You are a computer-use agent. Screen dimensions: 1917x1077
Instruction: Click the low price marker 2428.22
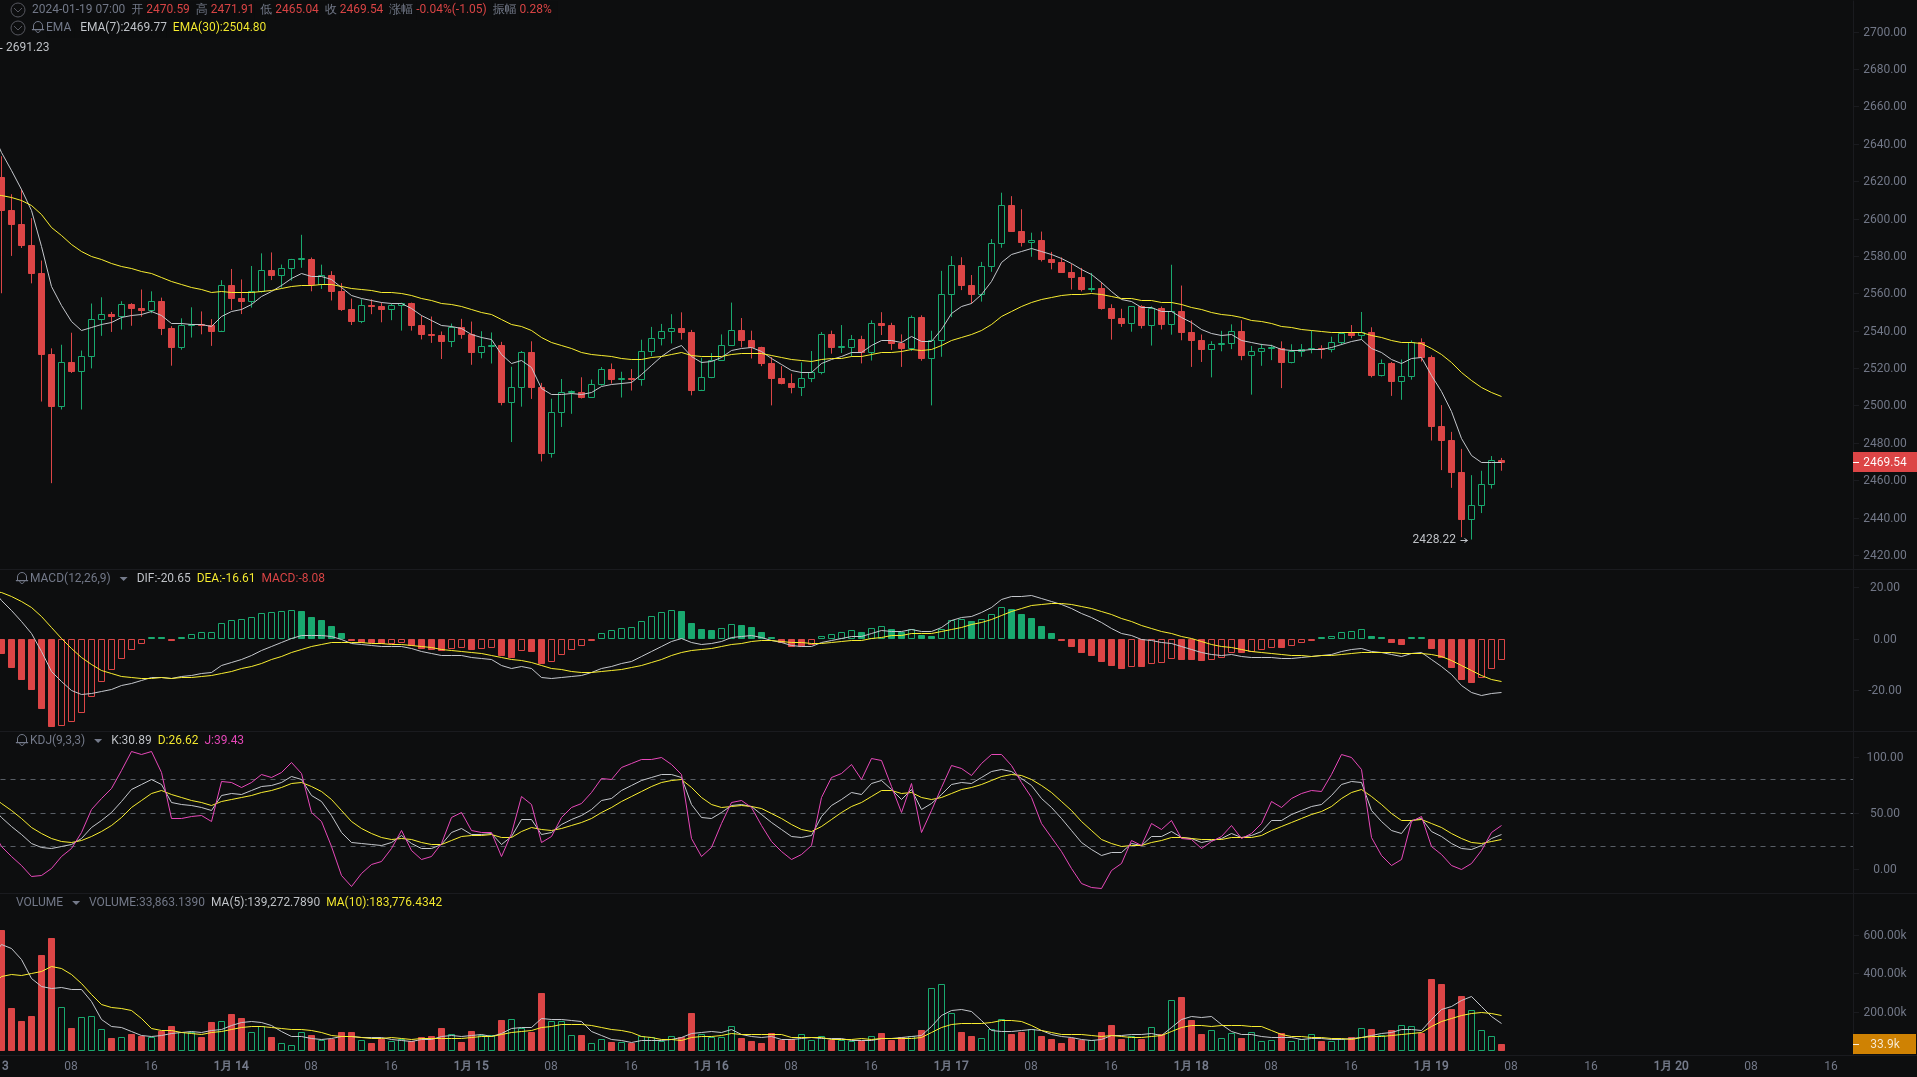point(1434,538)
